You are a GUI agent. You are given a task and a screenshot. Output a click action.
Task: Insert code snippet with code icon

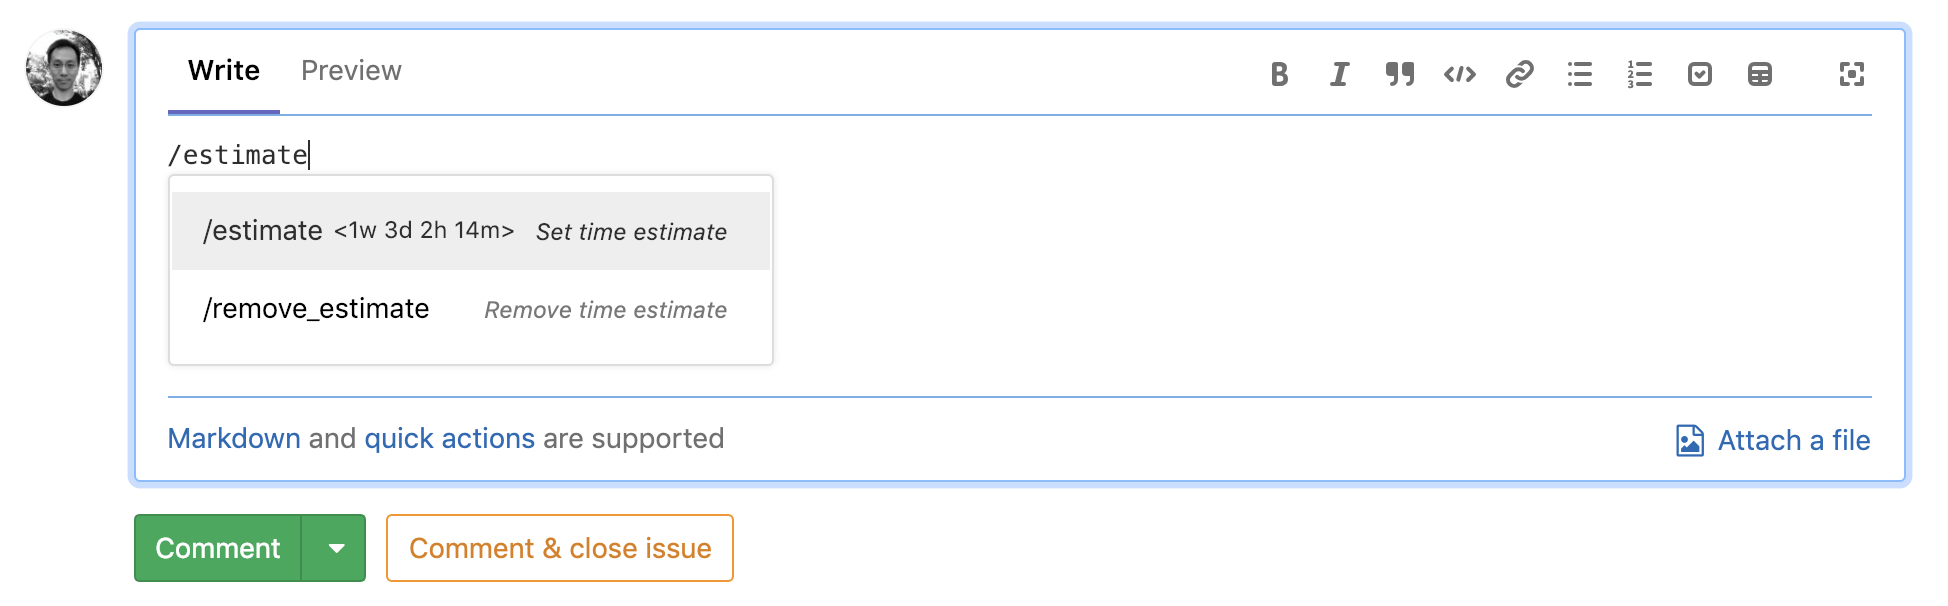click(x=1459, y=74)
